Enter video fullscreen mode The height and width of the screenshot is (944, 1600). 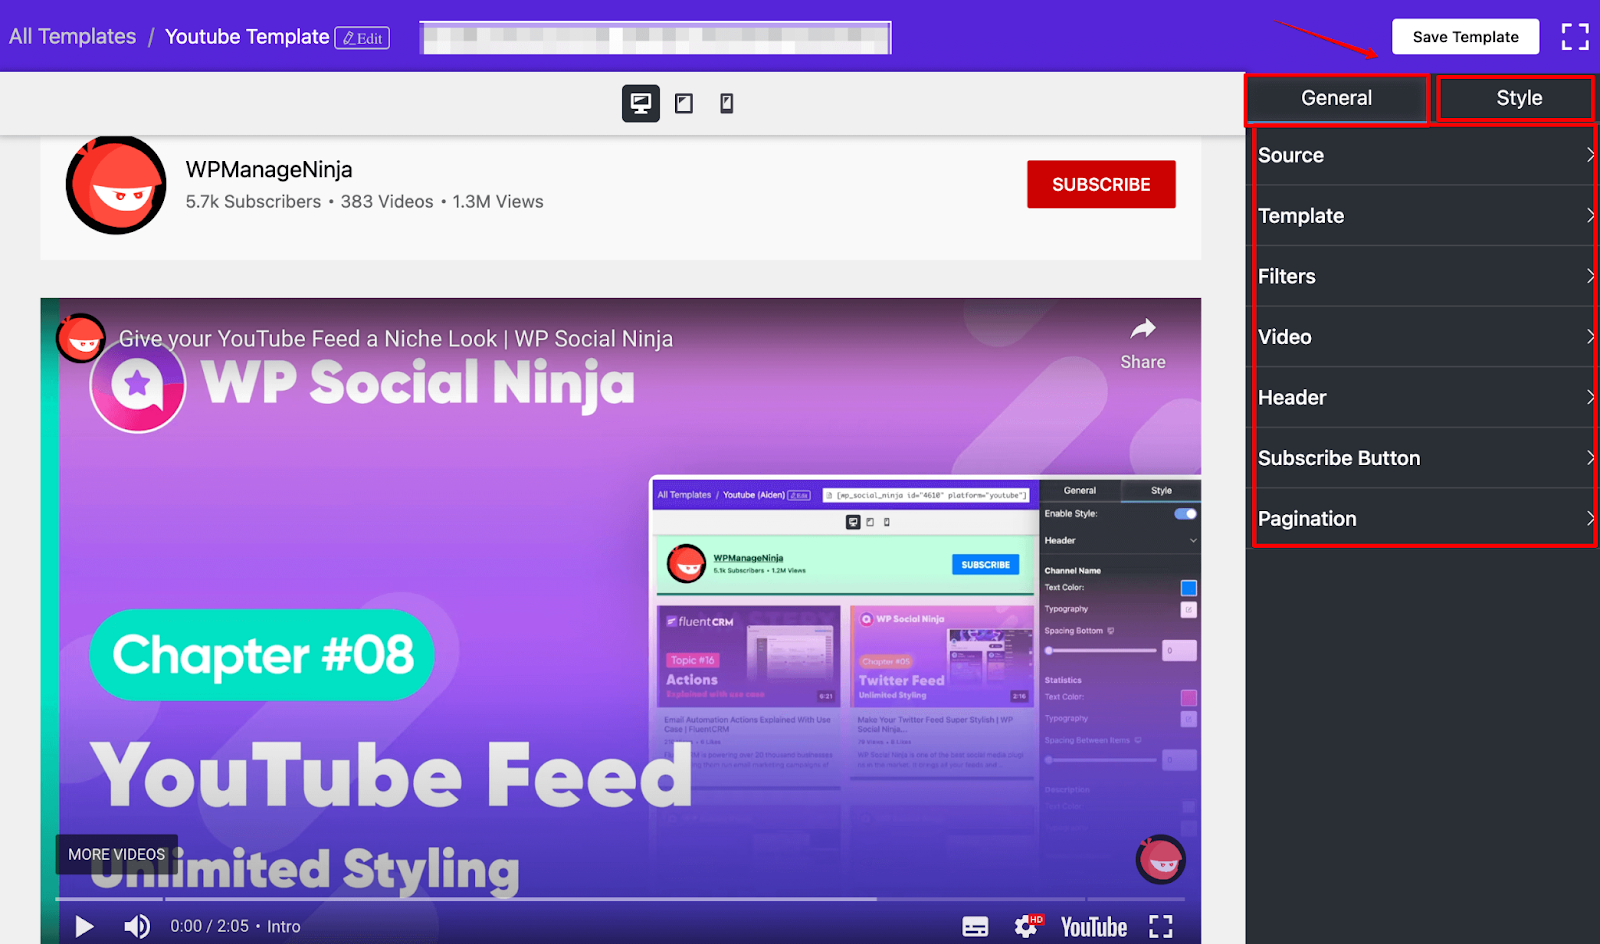pyautogui.click(x=1161, y=927)
